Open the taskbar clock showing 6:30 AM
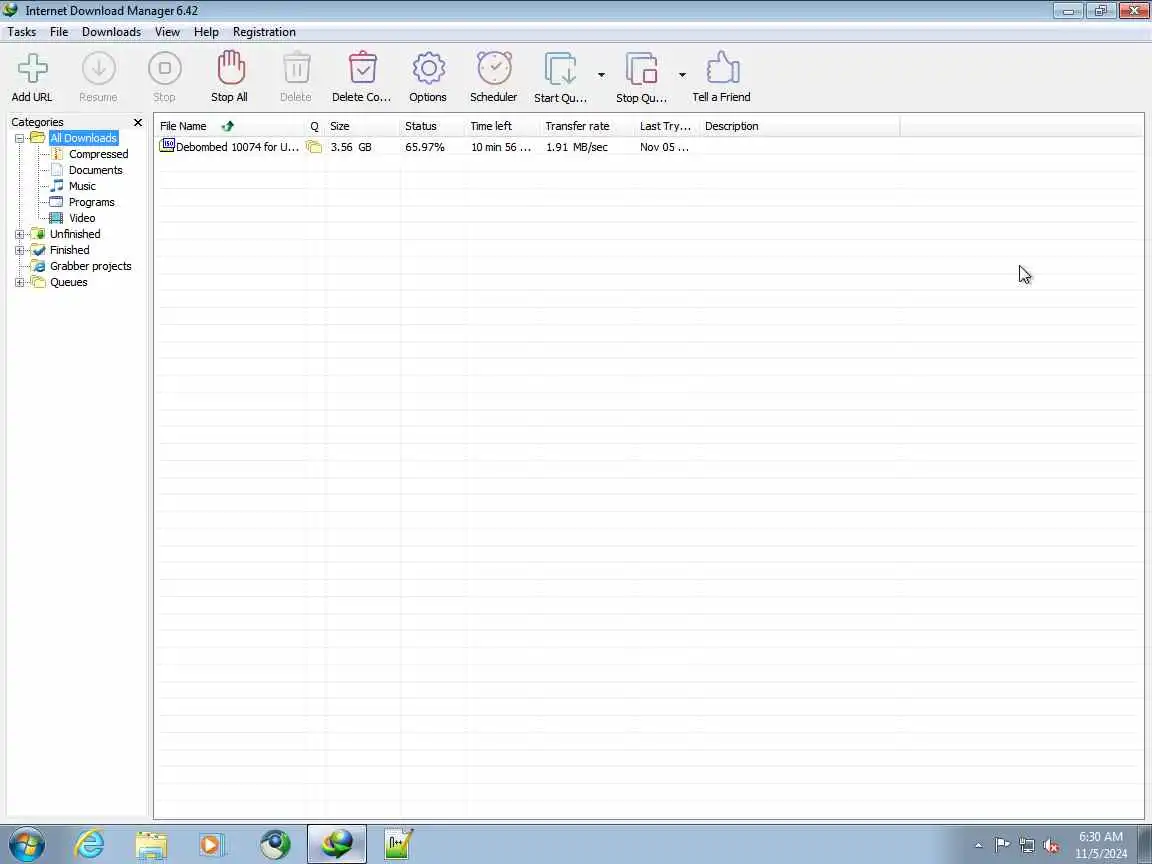Screen dimensions: 1152x864 pos(1101,845)
